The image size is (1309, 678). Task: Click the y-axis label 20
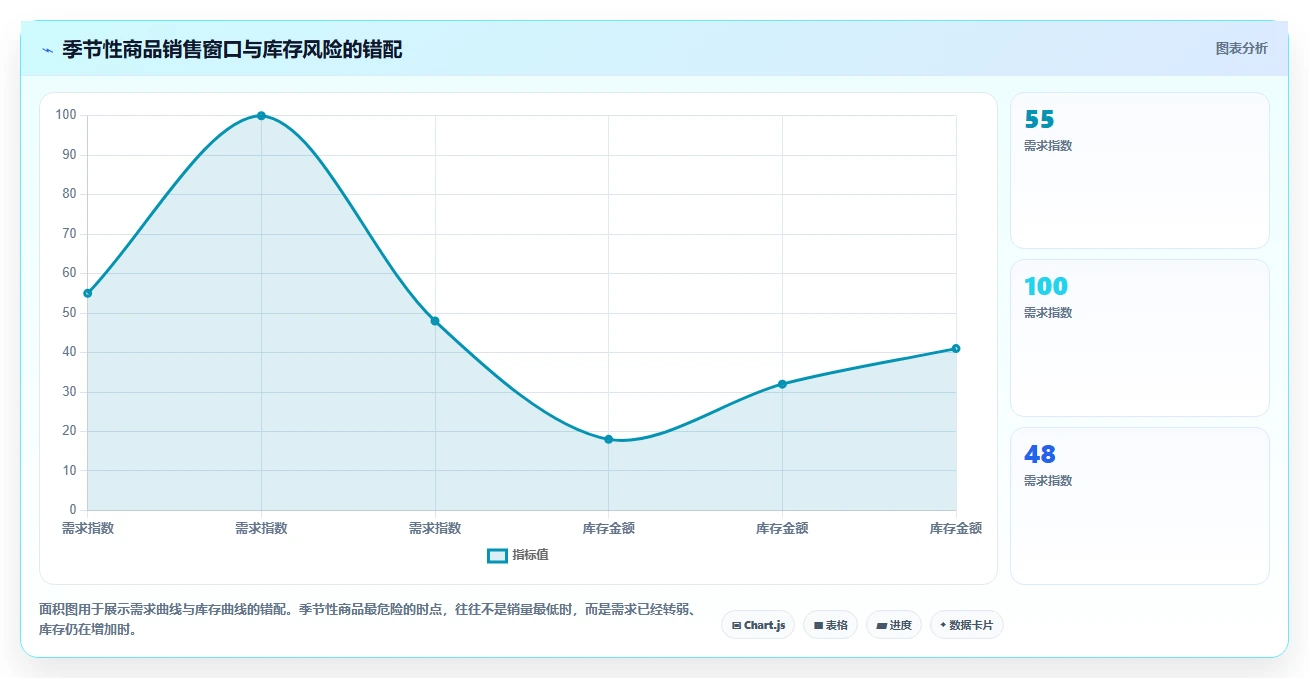67,431
